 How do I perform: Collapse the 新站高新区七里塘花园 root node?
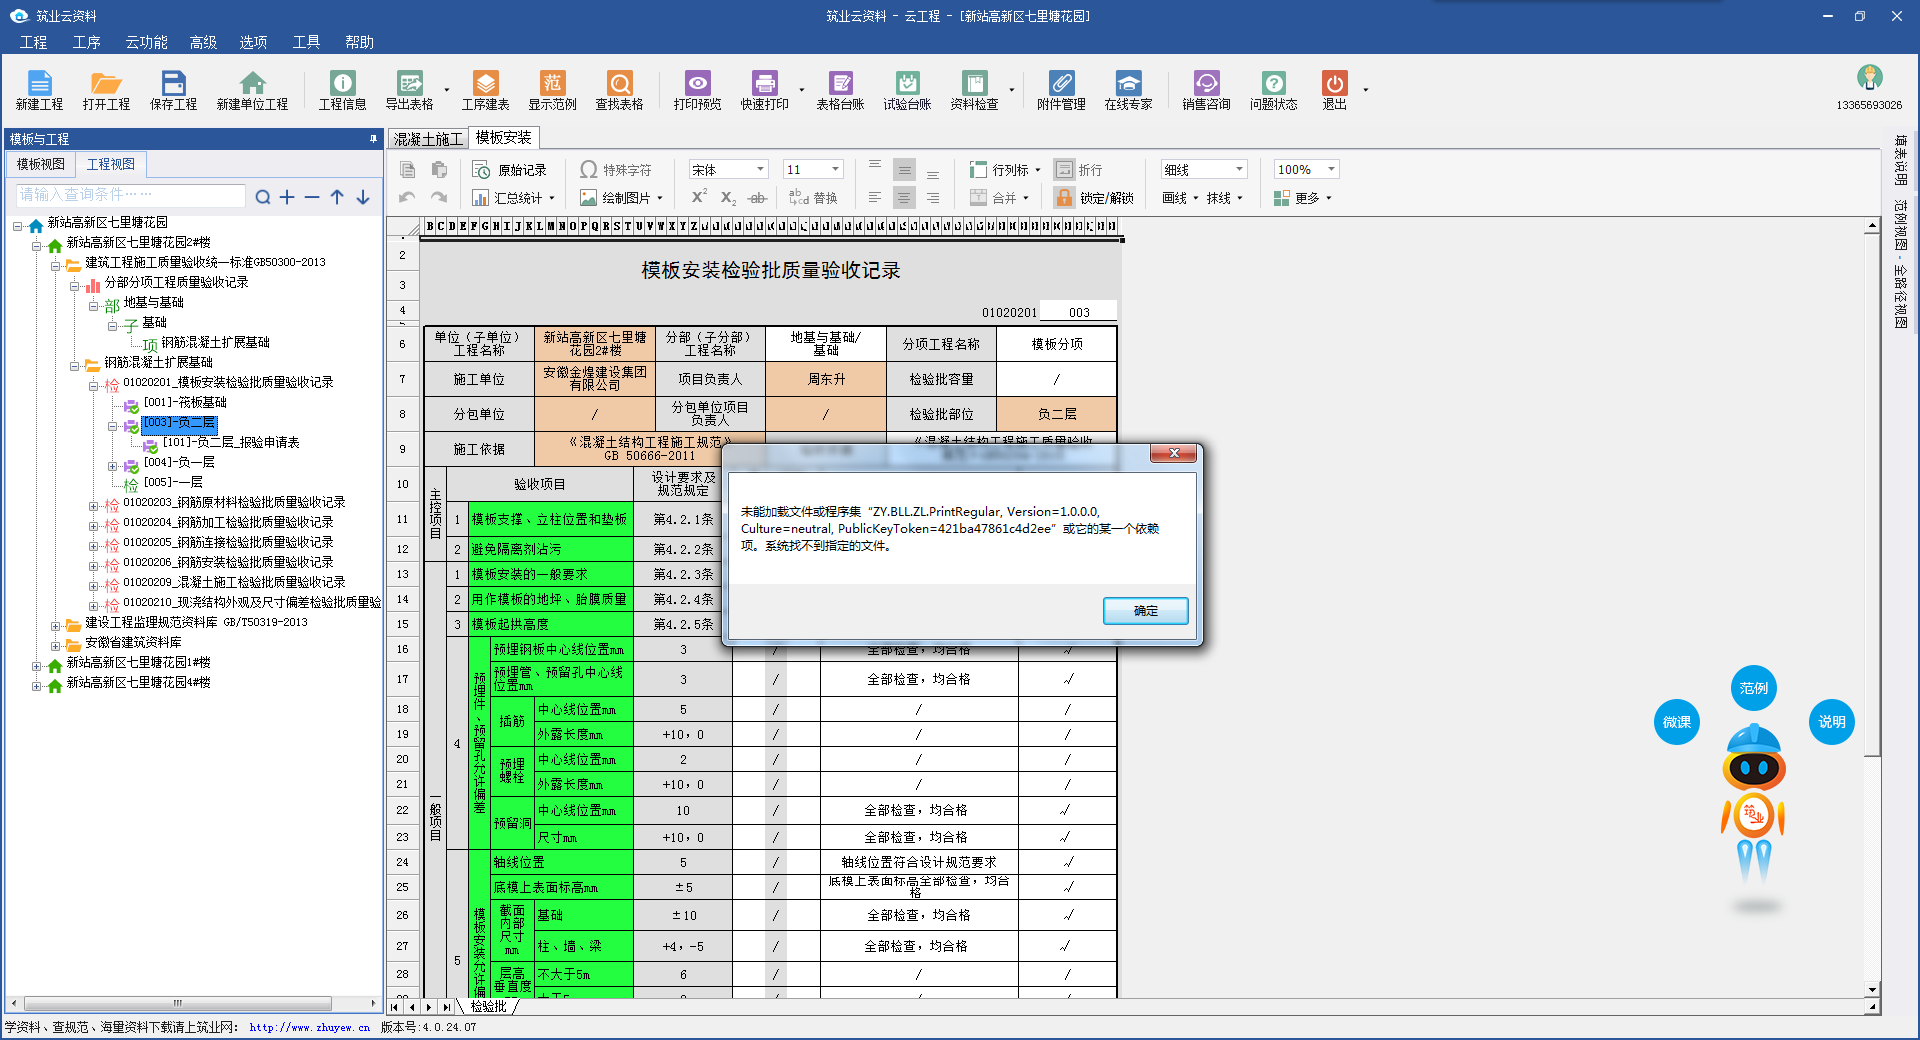point(18,226)
